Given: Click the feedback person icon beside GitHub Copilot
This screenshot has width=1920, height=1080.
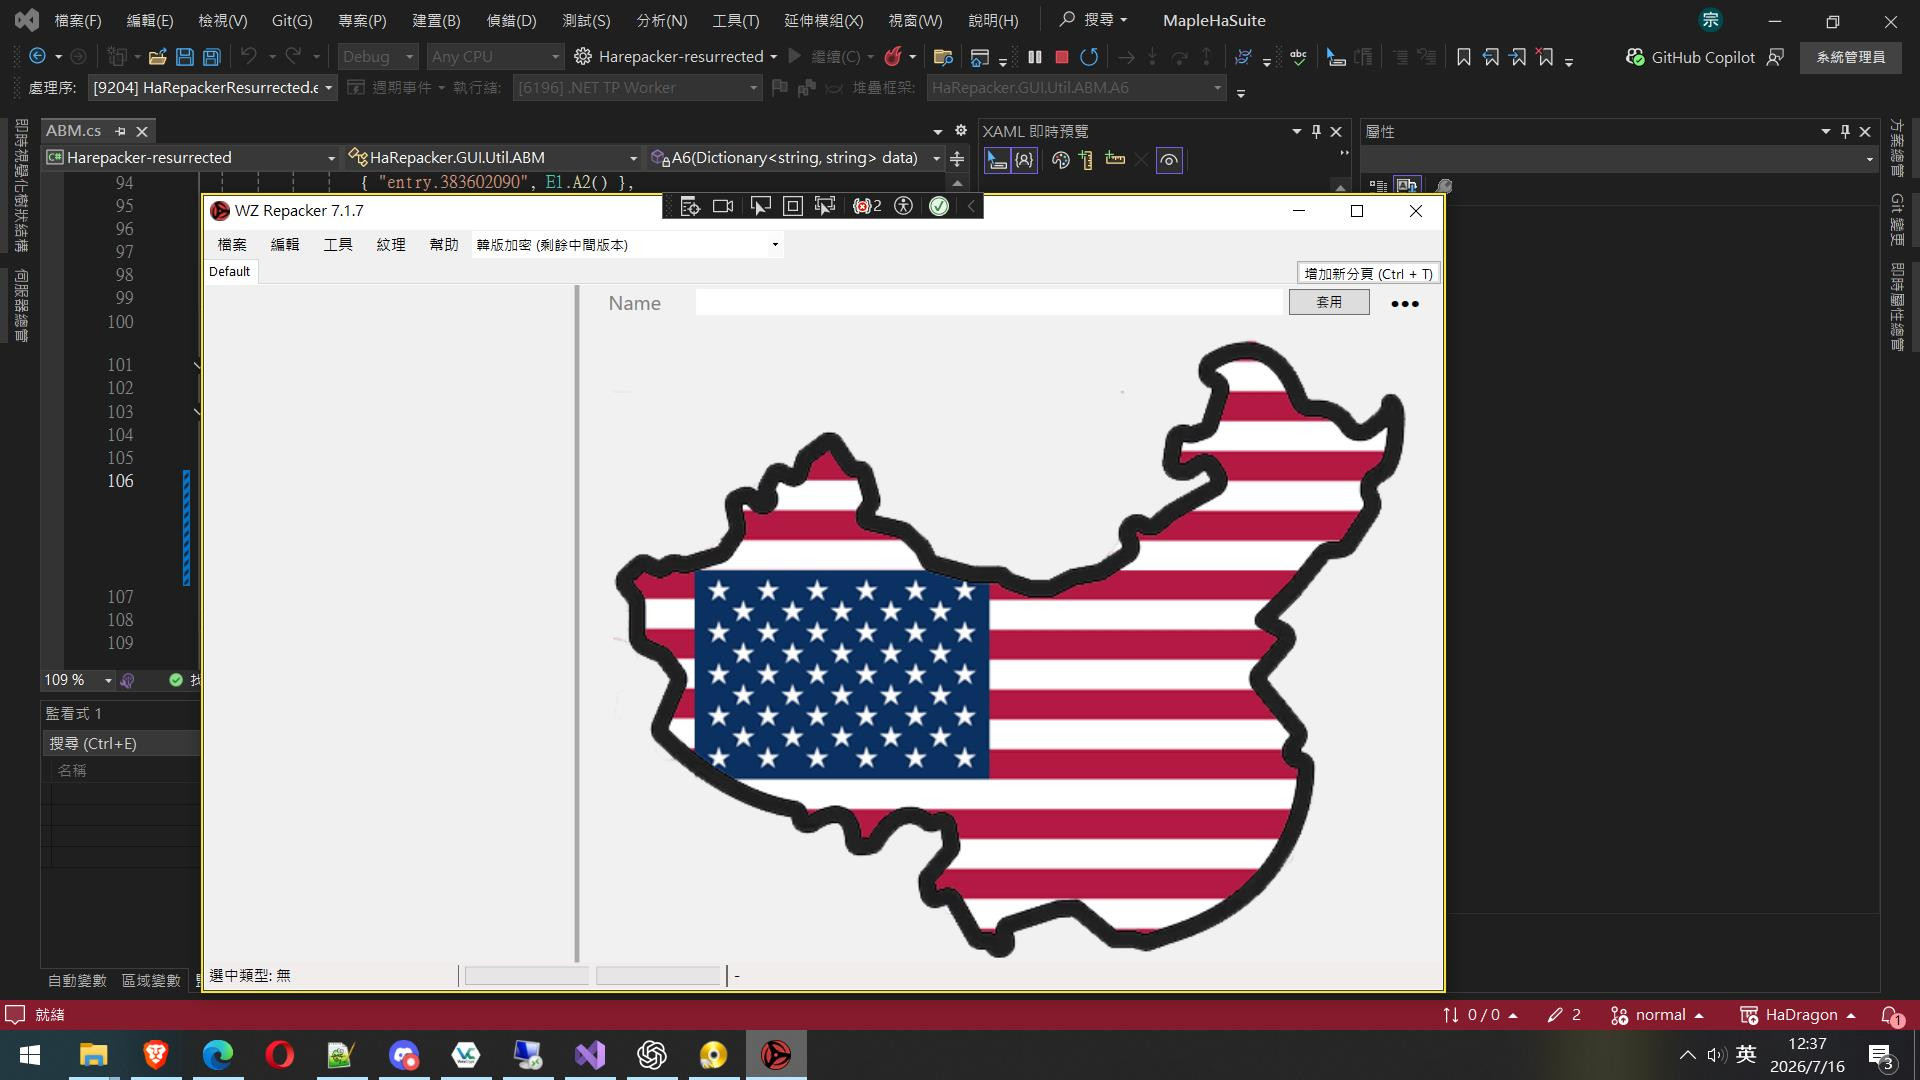Looking at the screenshot, I should 1776,57.
